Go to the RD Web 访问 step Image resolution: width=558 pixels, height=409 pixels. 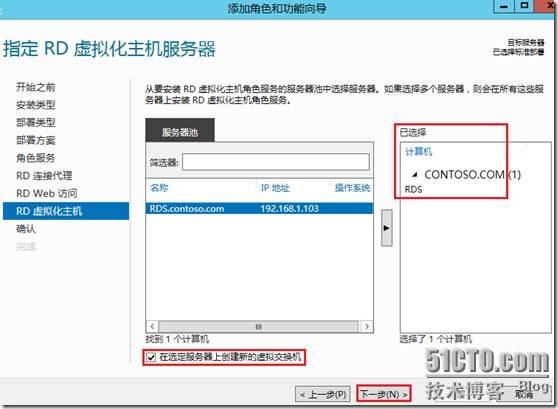47,193
